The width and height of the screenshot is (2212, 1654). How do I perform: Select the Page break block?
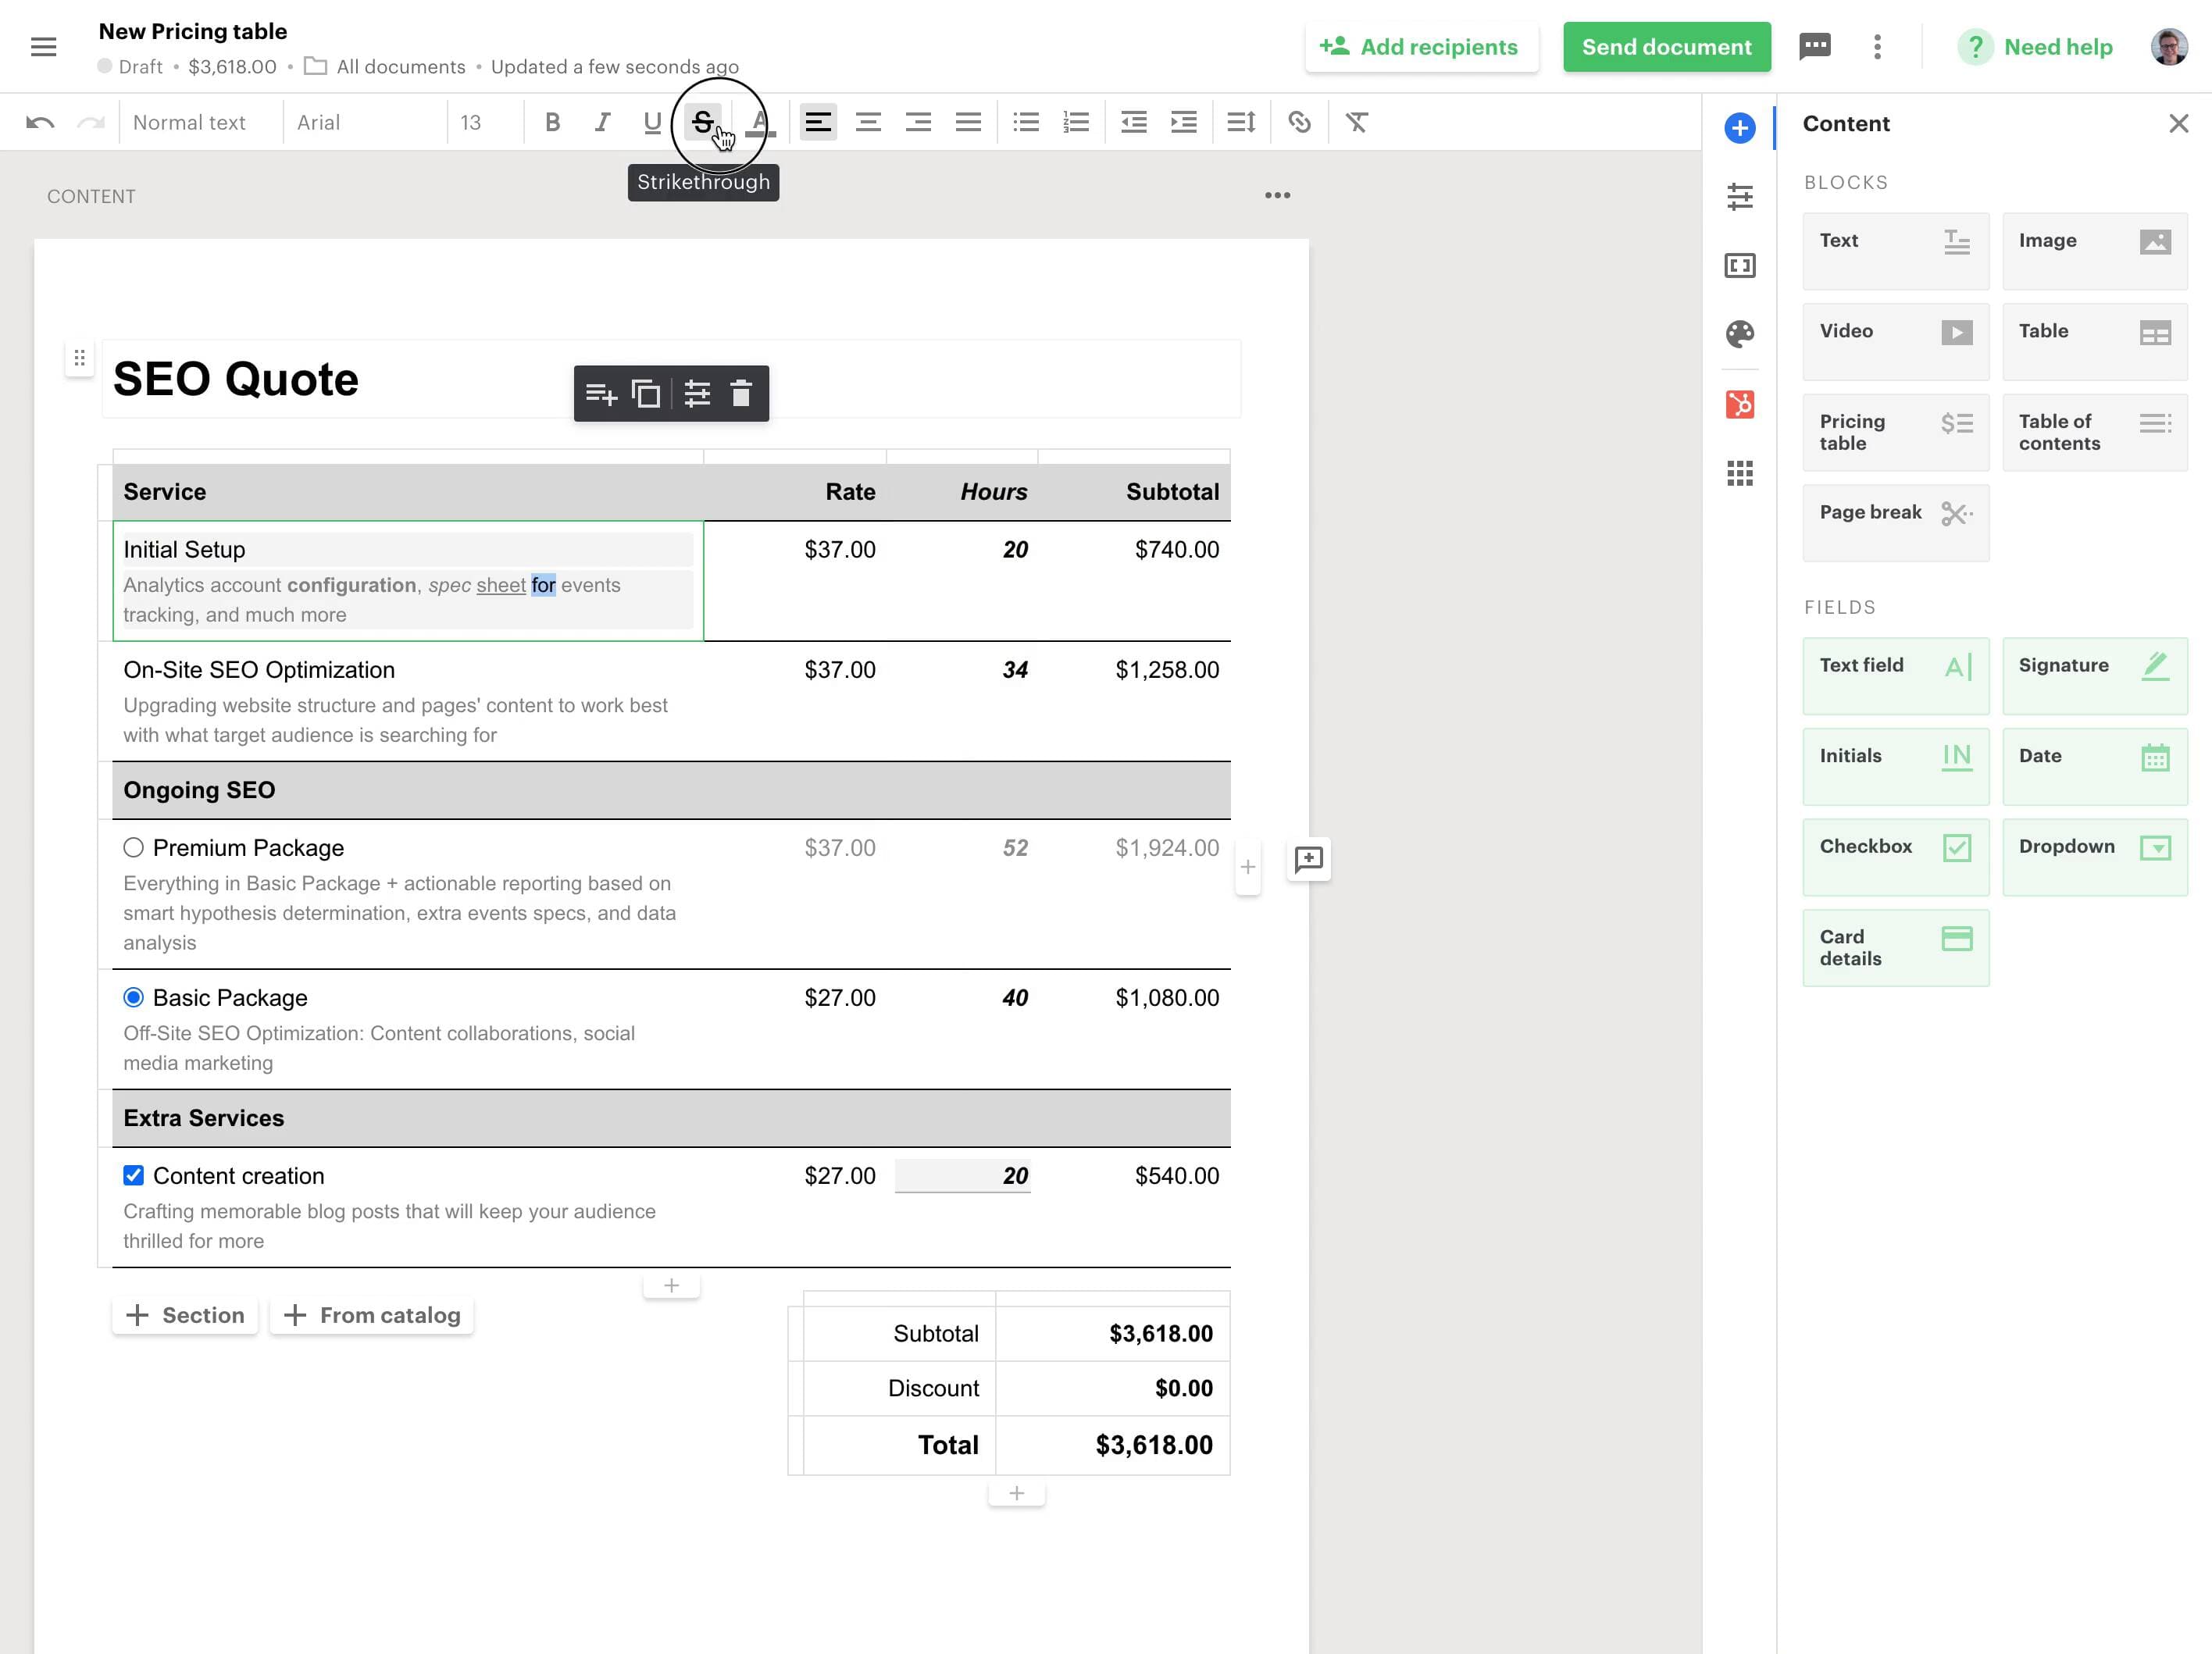(x=1895, y=523)
